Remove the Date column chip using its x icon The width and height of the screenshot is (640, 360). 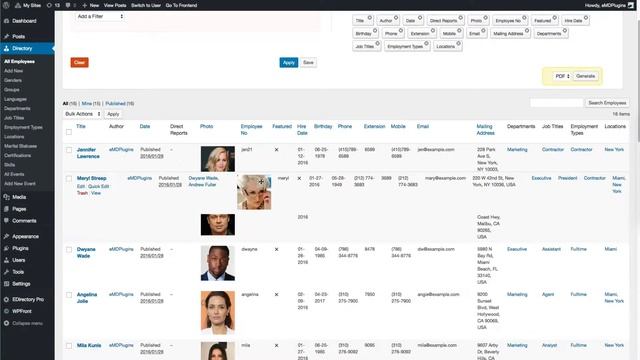(420, 18)
